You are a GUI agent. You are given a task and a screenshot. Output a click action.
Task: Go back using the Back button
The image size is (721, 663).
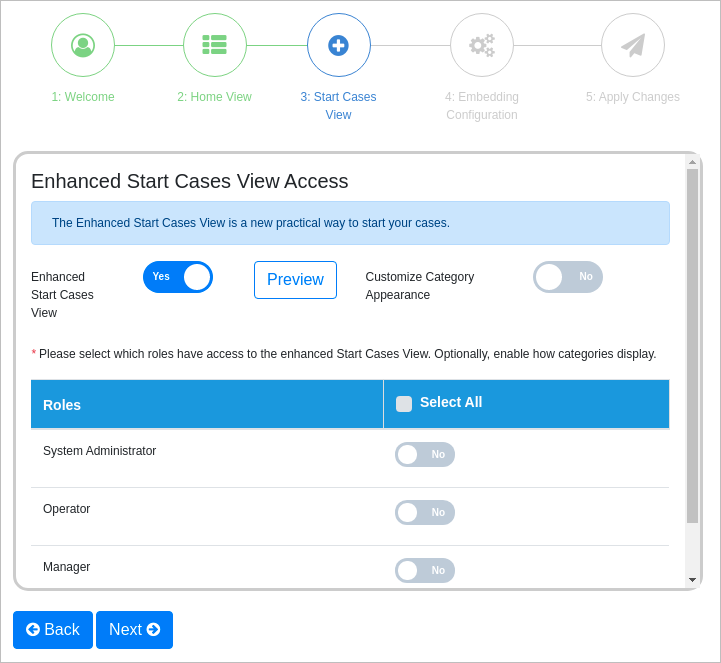click(53, 630)
